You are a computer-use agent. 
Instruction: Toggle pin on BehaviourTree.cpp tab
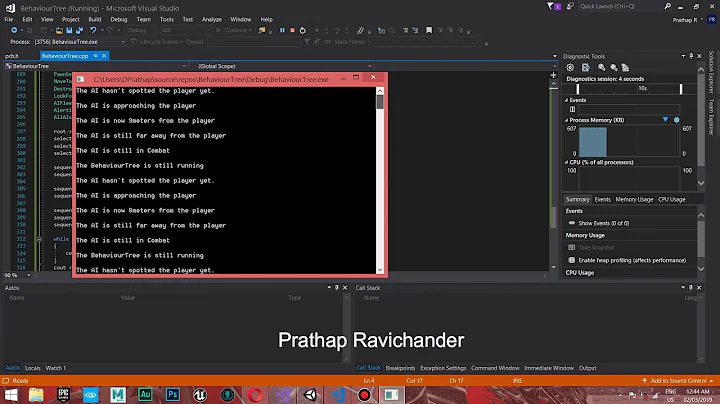click(x=96, y=56)
